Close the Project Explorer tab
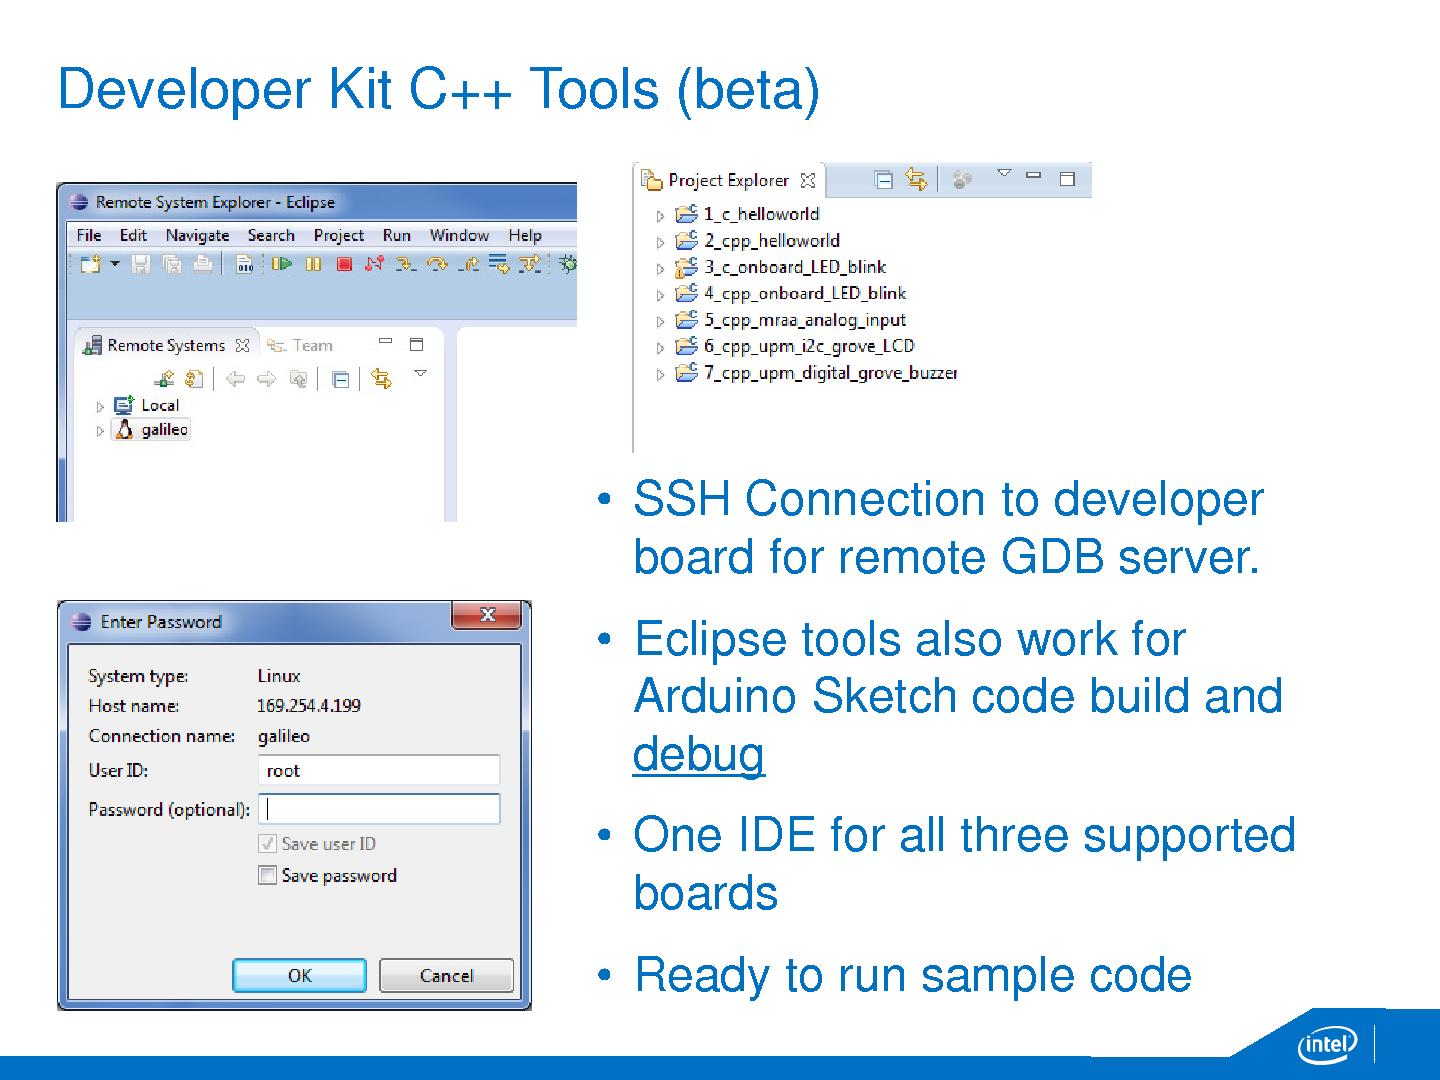Screen dimensions: 1440x1080 [808, 180]
